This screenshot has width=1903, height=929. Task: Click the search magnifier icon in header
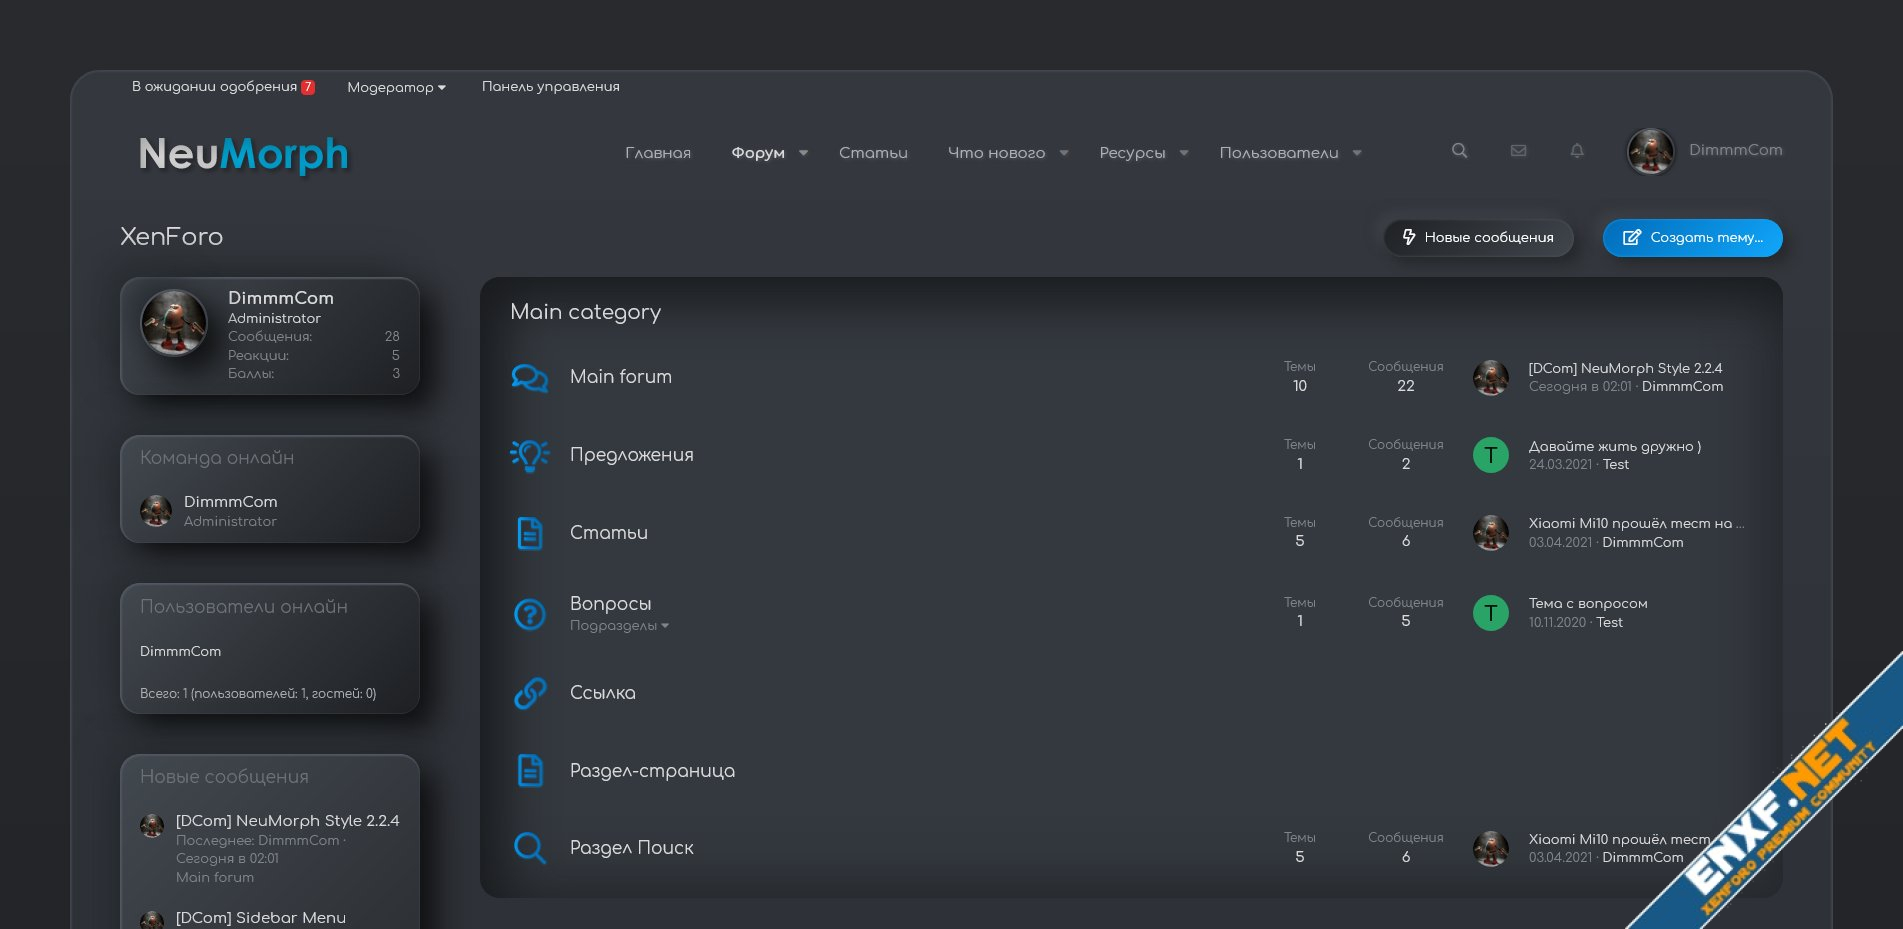click(1459, 151)
